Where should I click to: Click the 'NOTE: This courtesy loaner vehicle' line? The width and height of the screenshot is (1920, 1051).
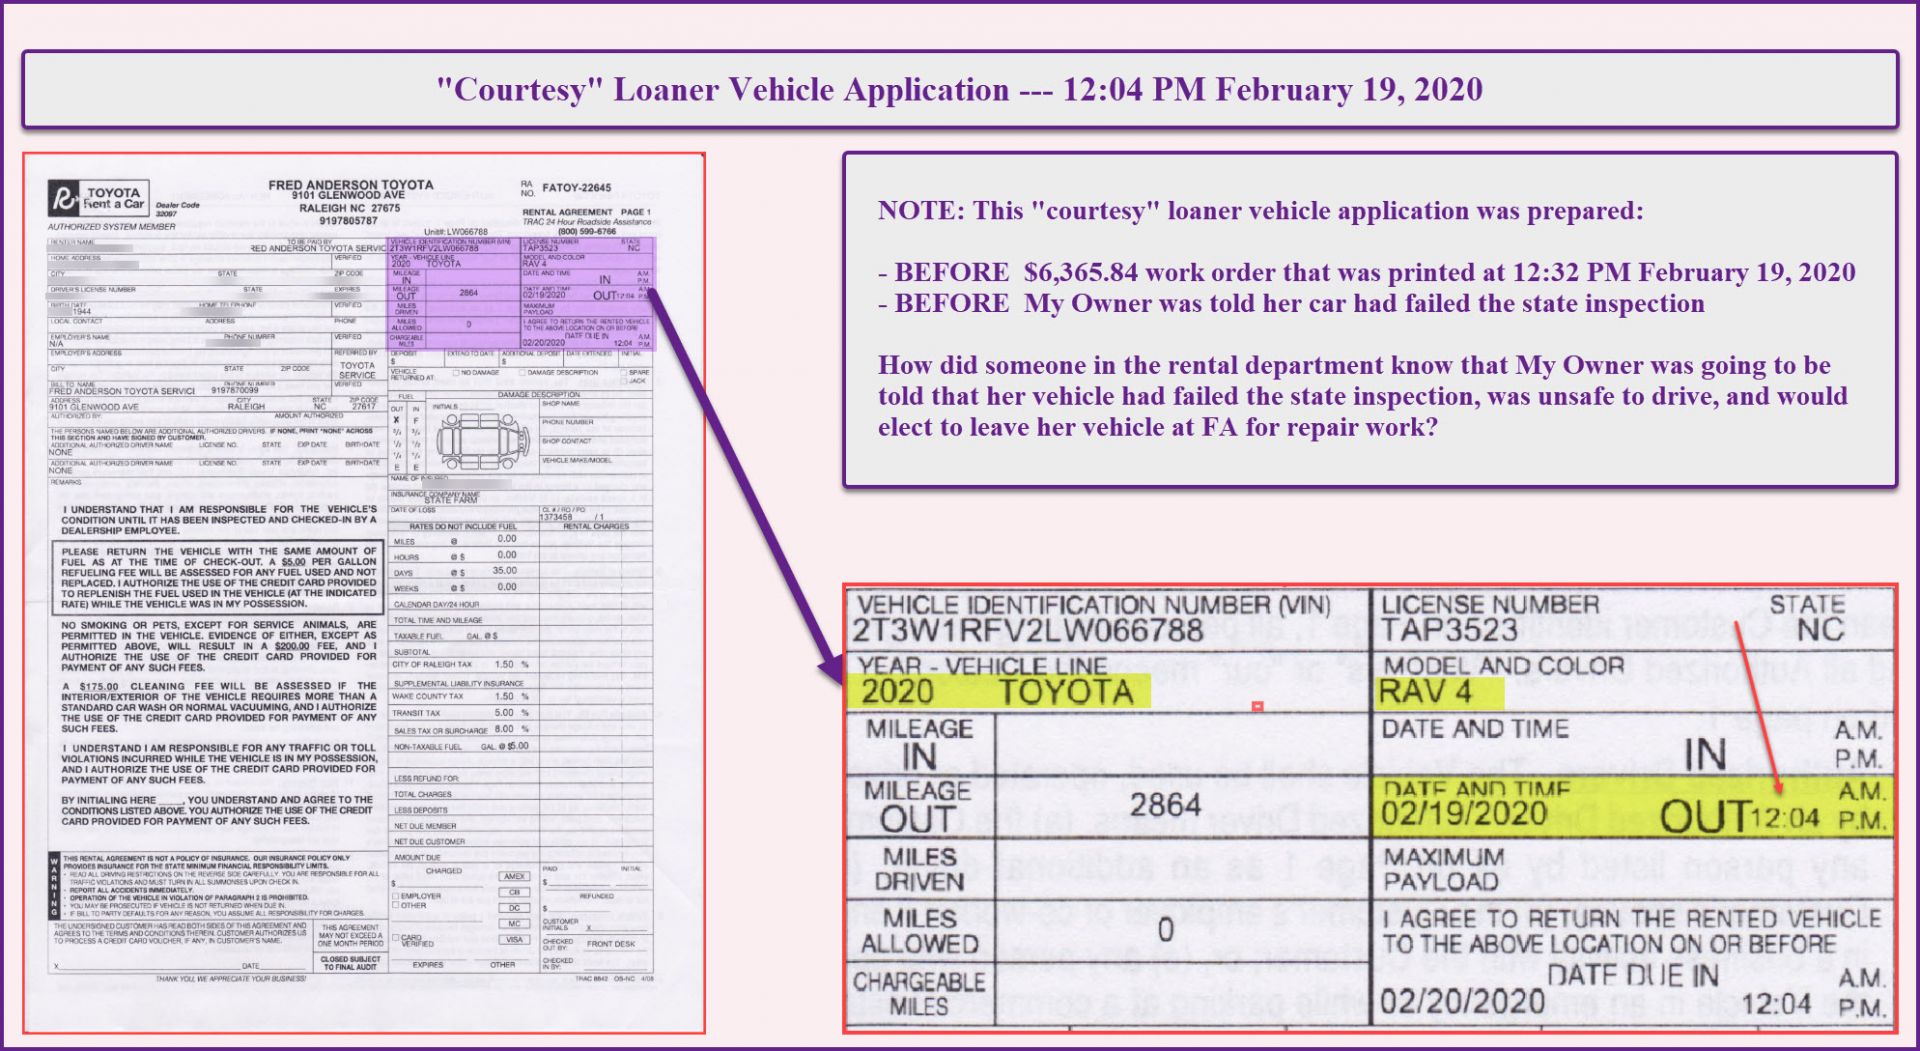pyautogui.click(x=1260, y=211)
